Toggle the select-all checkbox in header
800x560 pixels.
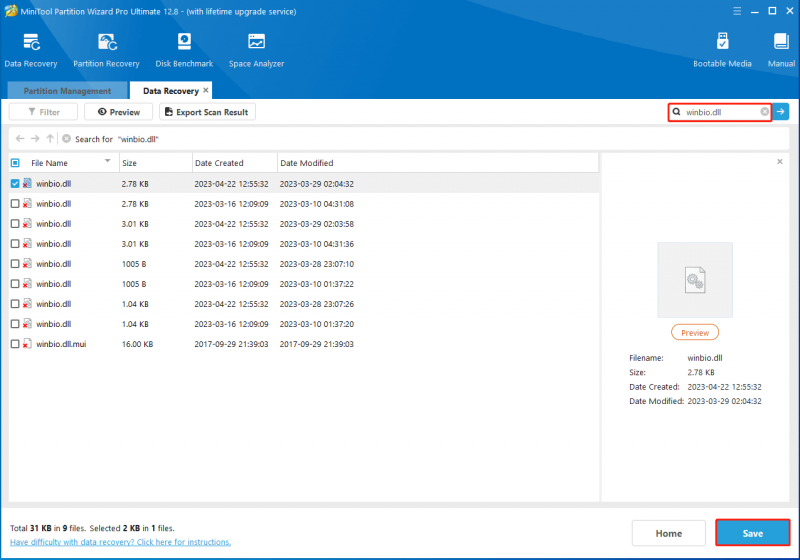click(15, 163)
